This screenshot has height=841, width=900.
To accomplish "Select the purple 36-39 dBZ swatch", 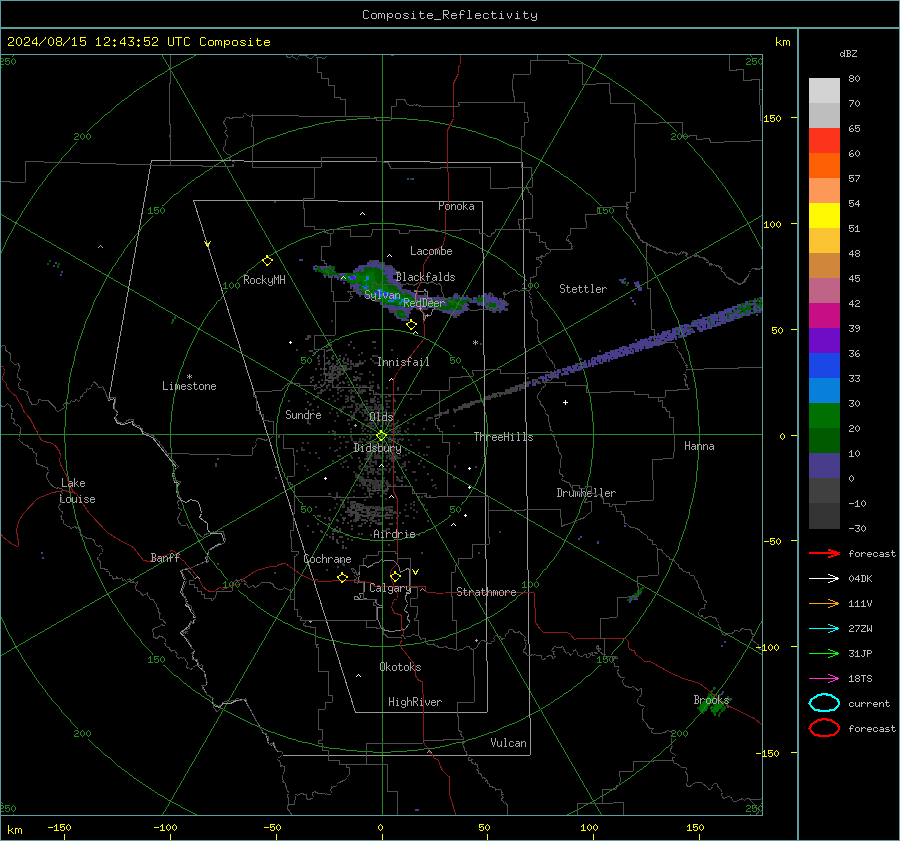I will coord(824,340).
